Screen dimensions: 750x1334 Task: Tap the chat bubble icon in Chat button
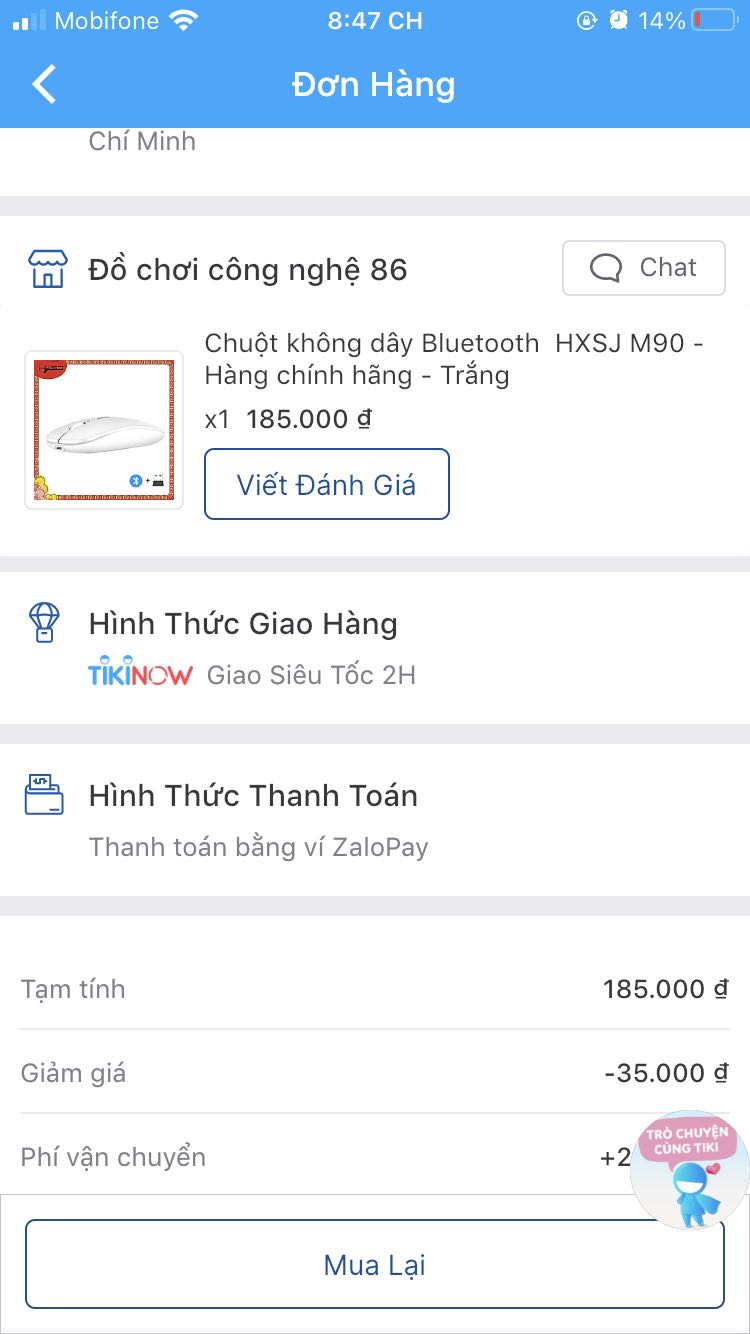click(x=606, y=267)
